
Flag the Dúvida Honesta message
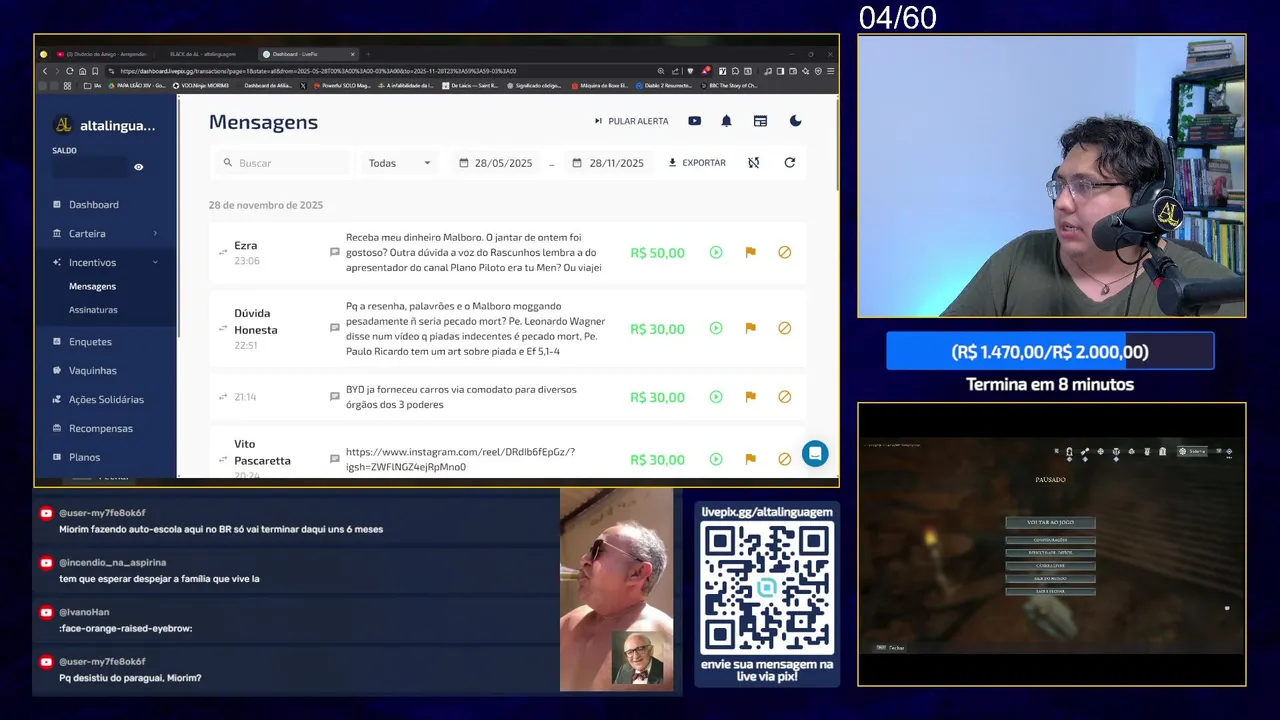click(750, 328)
